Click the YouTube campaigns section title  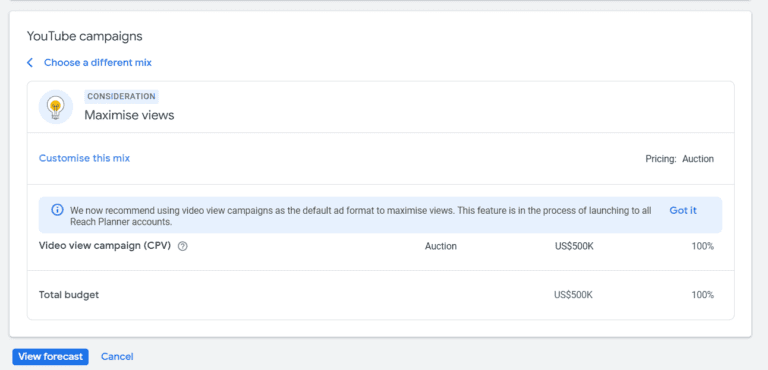click(84, 36)
